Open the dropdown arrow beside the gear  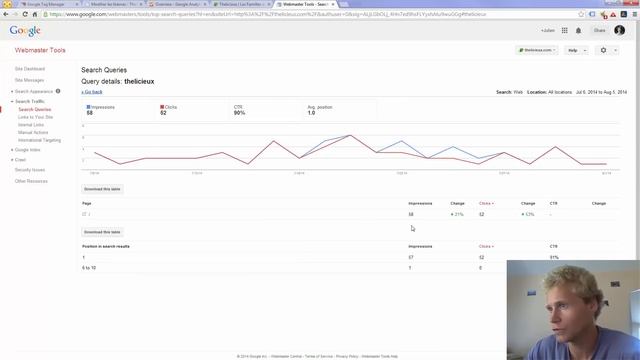(616, 50)
